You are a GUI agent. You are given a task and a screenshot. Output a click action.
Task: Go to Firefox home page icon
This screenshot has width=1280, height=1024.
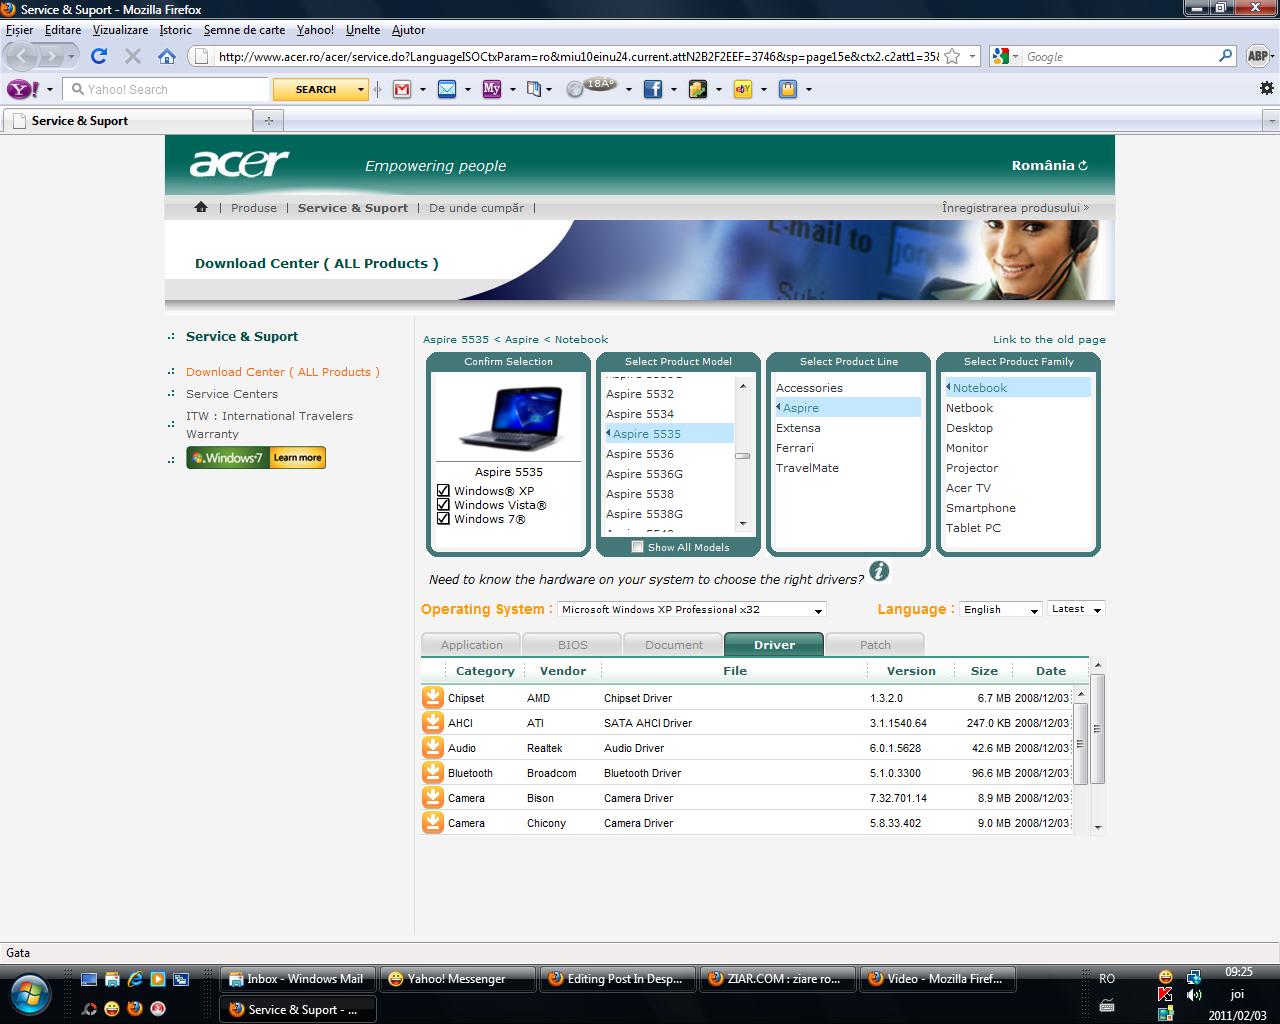[x=167, y=56]
